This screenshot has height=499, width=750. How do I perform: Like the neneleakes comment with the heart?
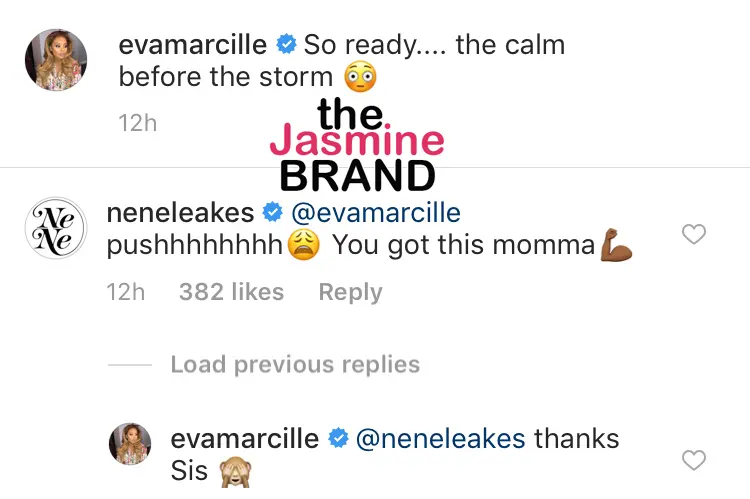693,234
